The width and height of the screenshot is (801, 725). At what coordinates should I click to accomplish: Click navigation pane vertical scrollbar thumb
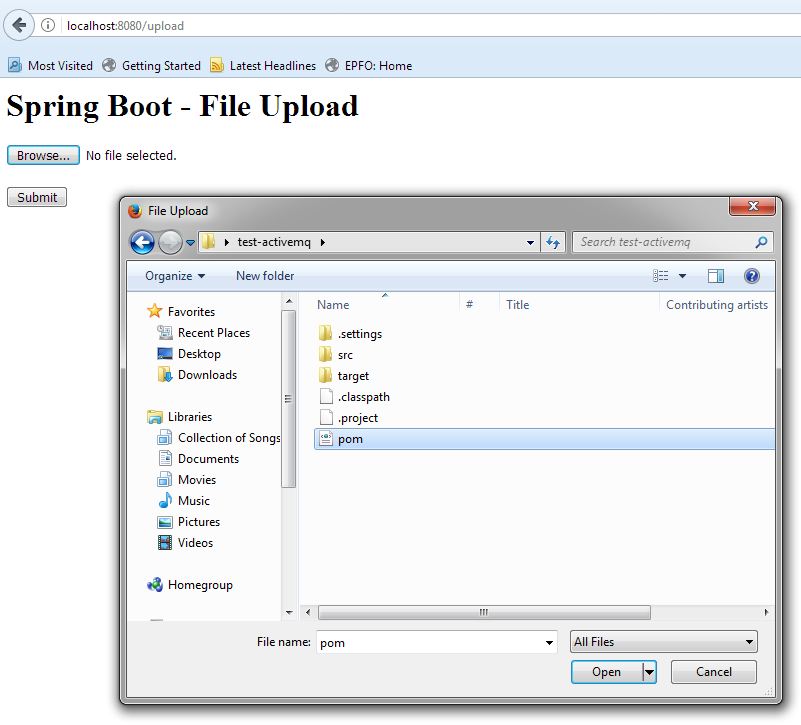[x=289, y=399]
